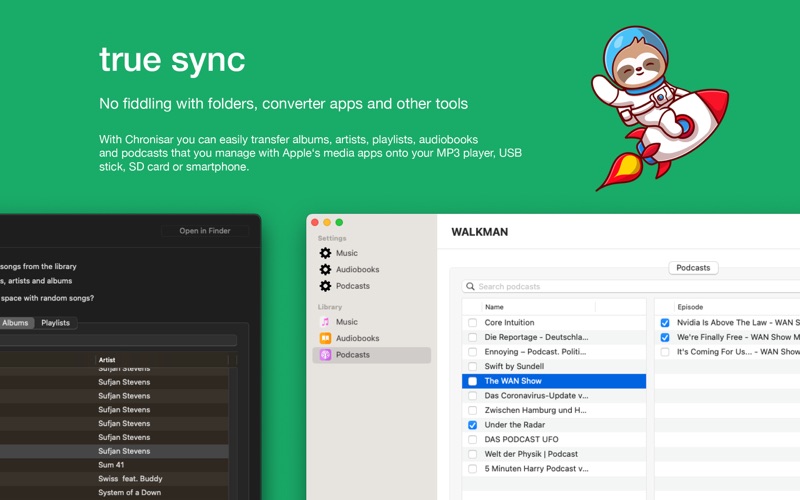The width and height of the screenshot is (800, 500).
Task: Check Zwischen Hamburg und H... checkbox
Action: [472, 410]
